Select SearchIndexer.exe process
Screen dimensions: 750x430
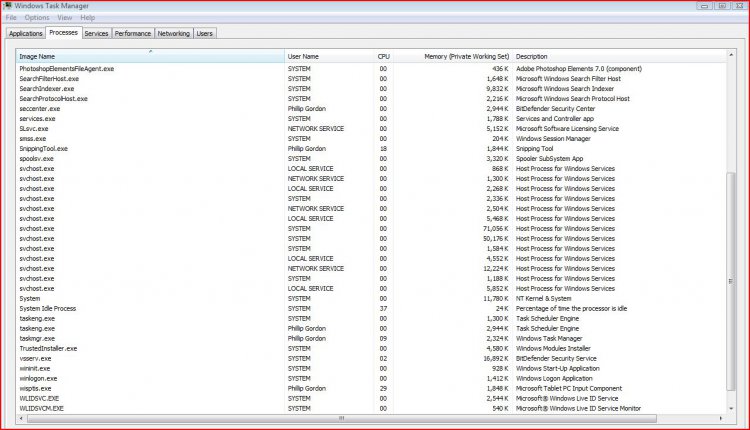[x=371, y=89]
